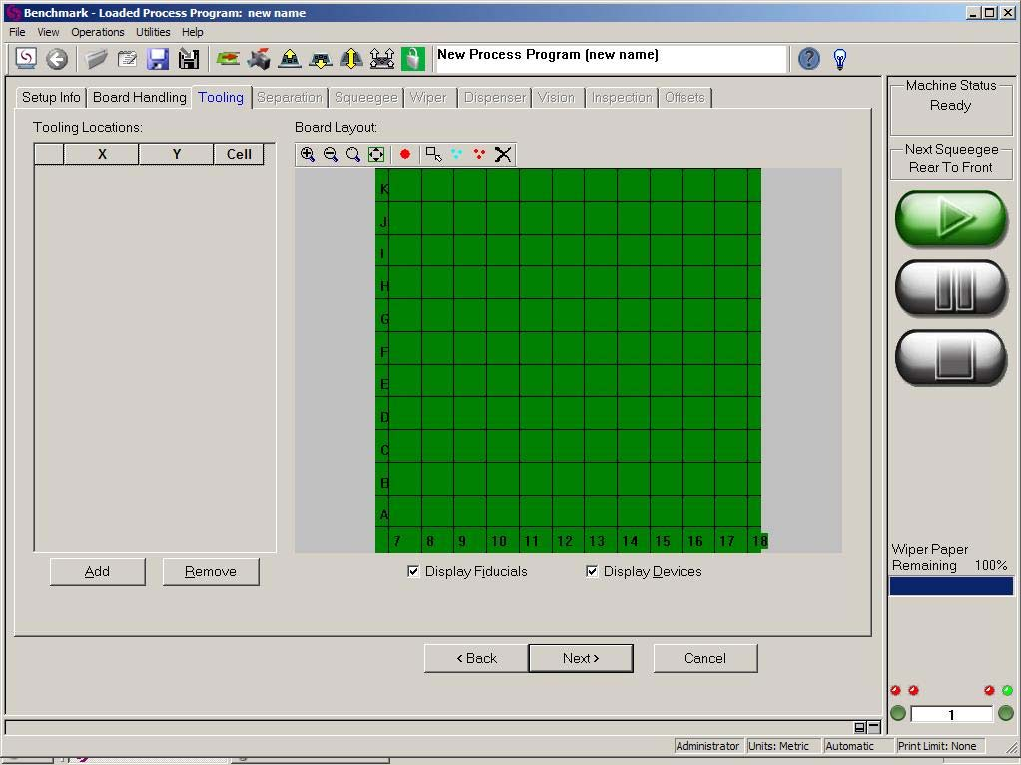The height and width of the screenshot is (765, 1021).
Task: Switch to the Setup Info tab
Action: coord(51,98)
